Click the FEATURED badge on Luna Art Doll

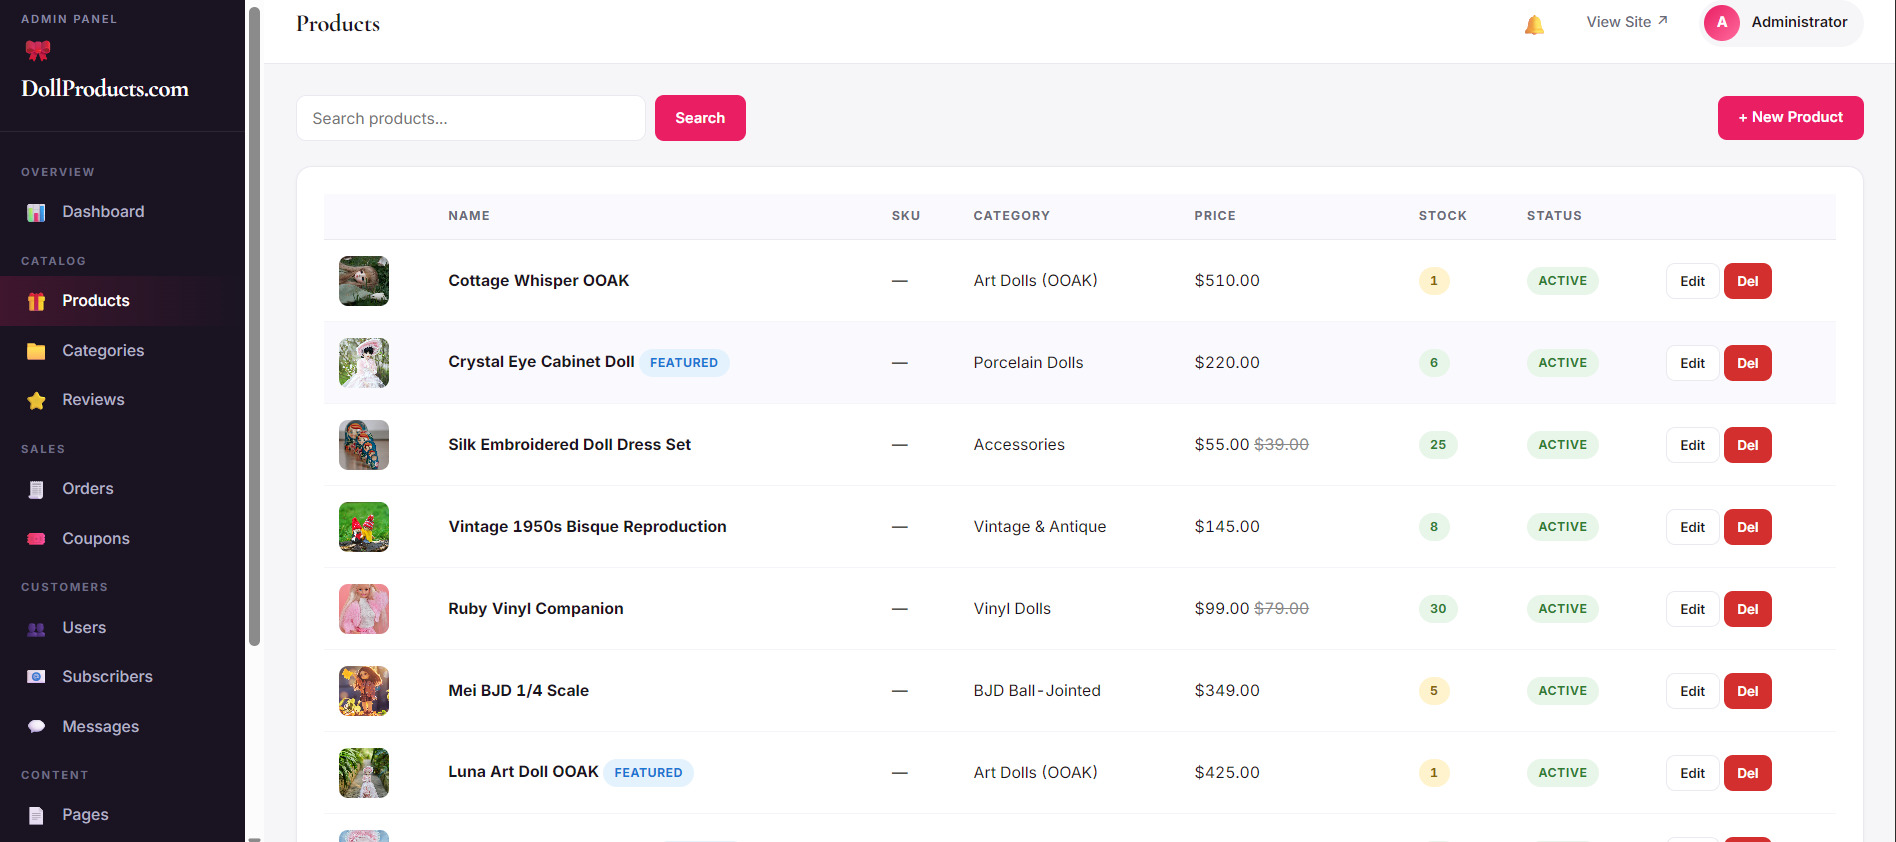pyautogui.click(x=648, y=773)
